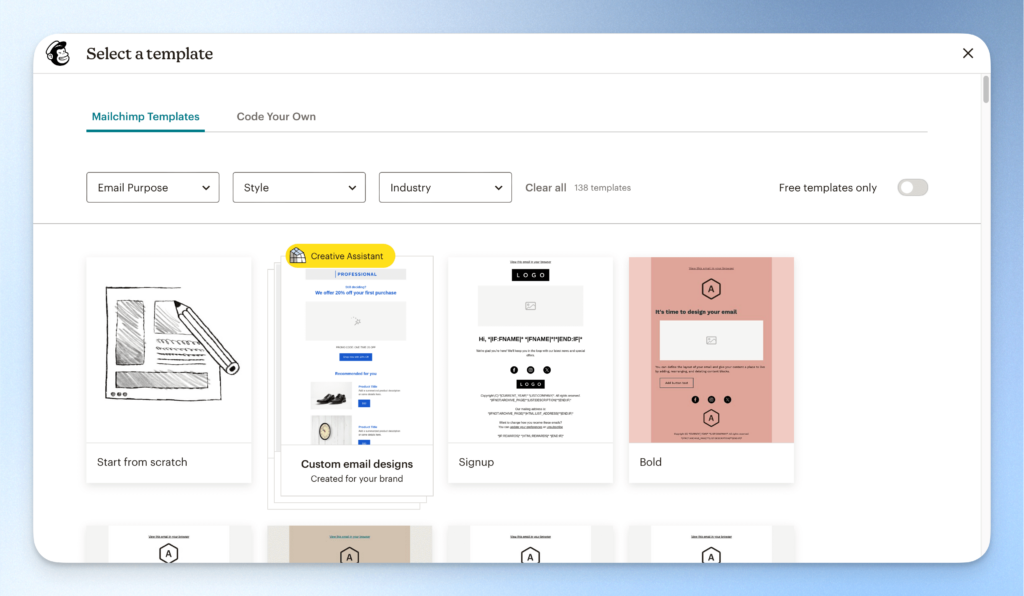Click the Creative Assistant badge
Image resolution: width=1024 pixels, height=596 pixels.
pyautogui.click(x=340, y=256)
